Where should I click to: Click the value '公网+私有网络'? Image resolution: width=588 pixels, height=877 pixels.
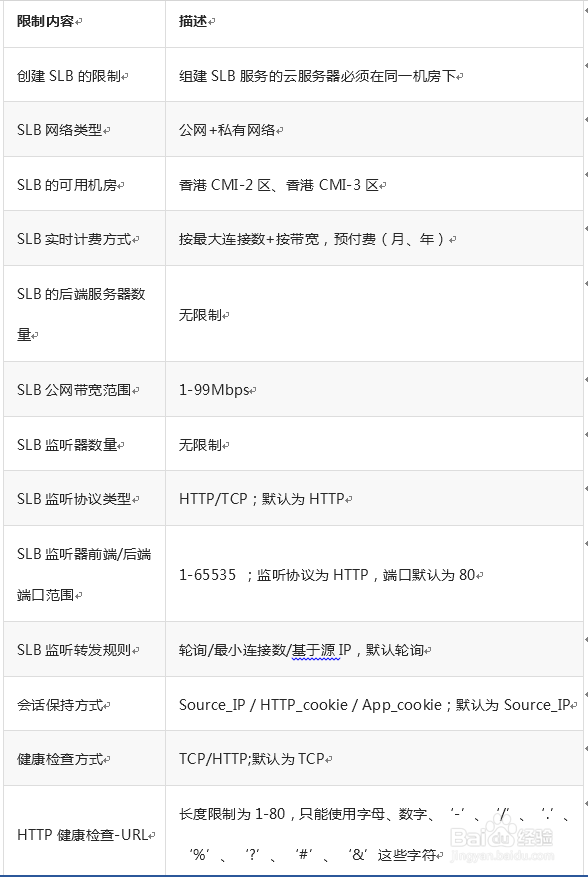coord(227,130)
